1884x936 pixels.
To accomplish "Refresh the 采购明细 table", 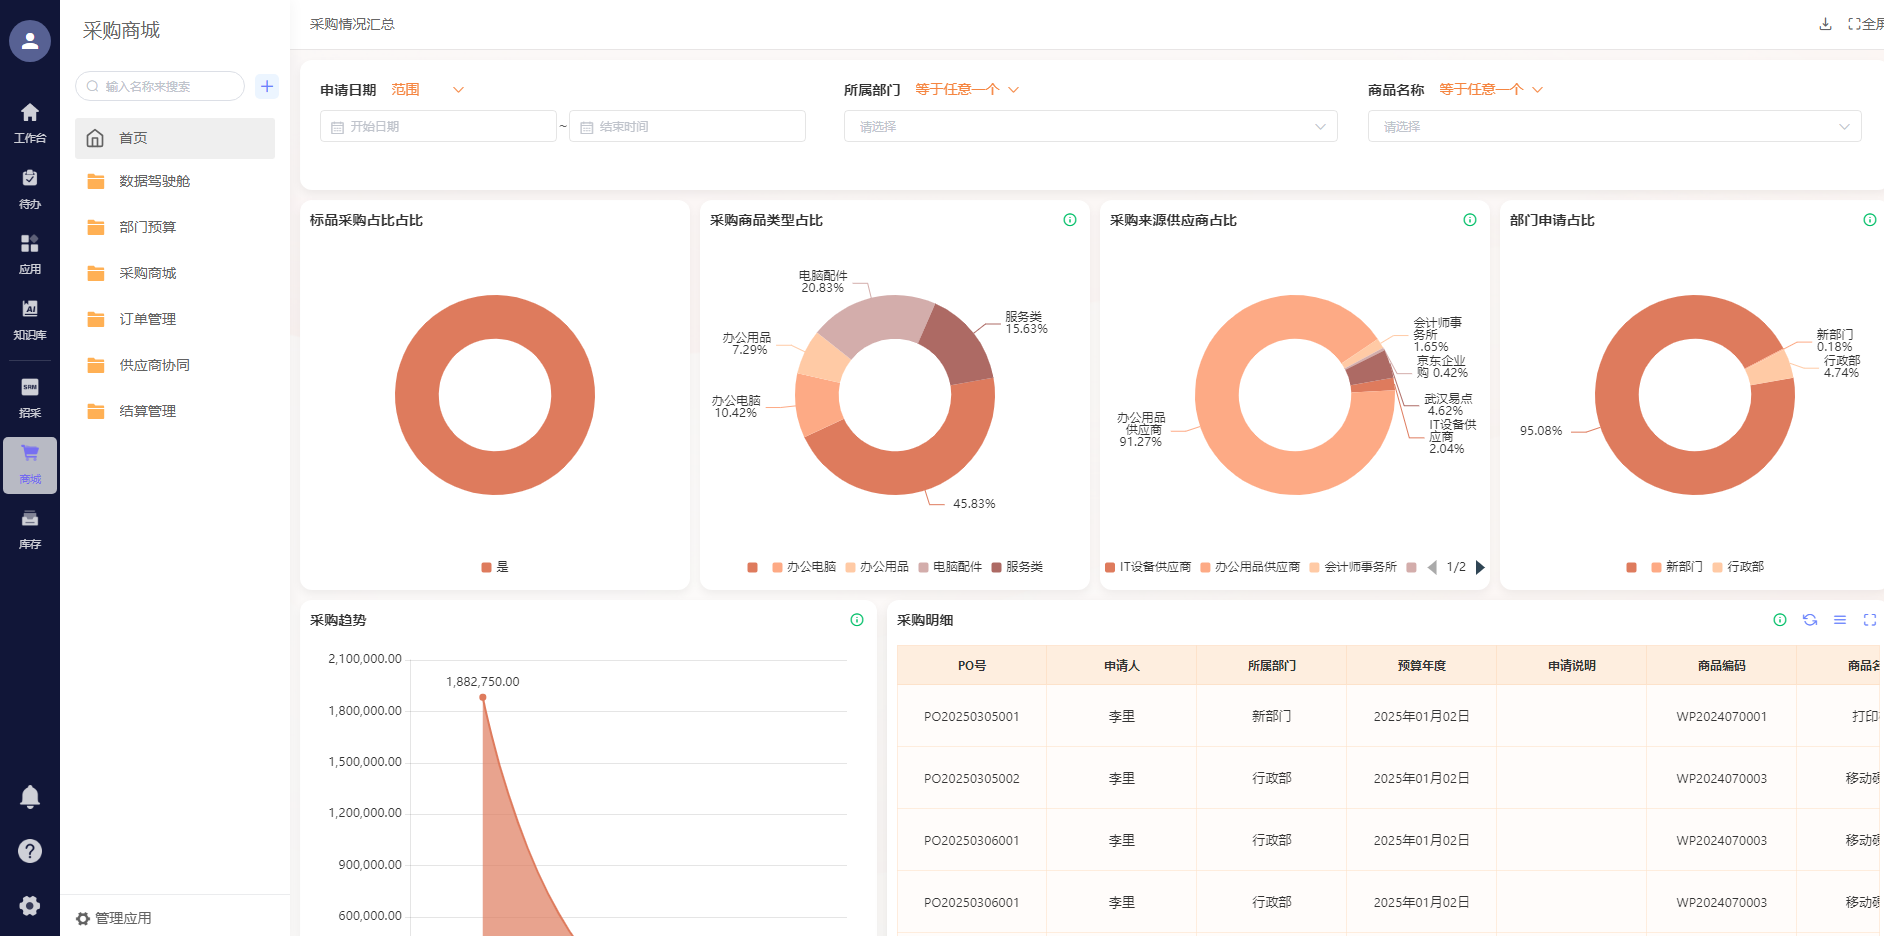I will click(x=1809, y=620).
